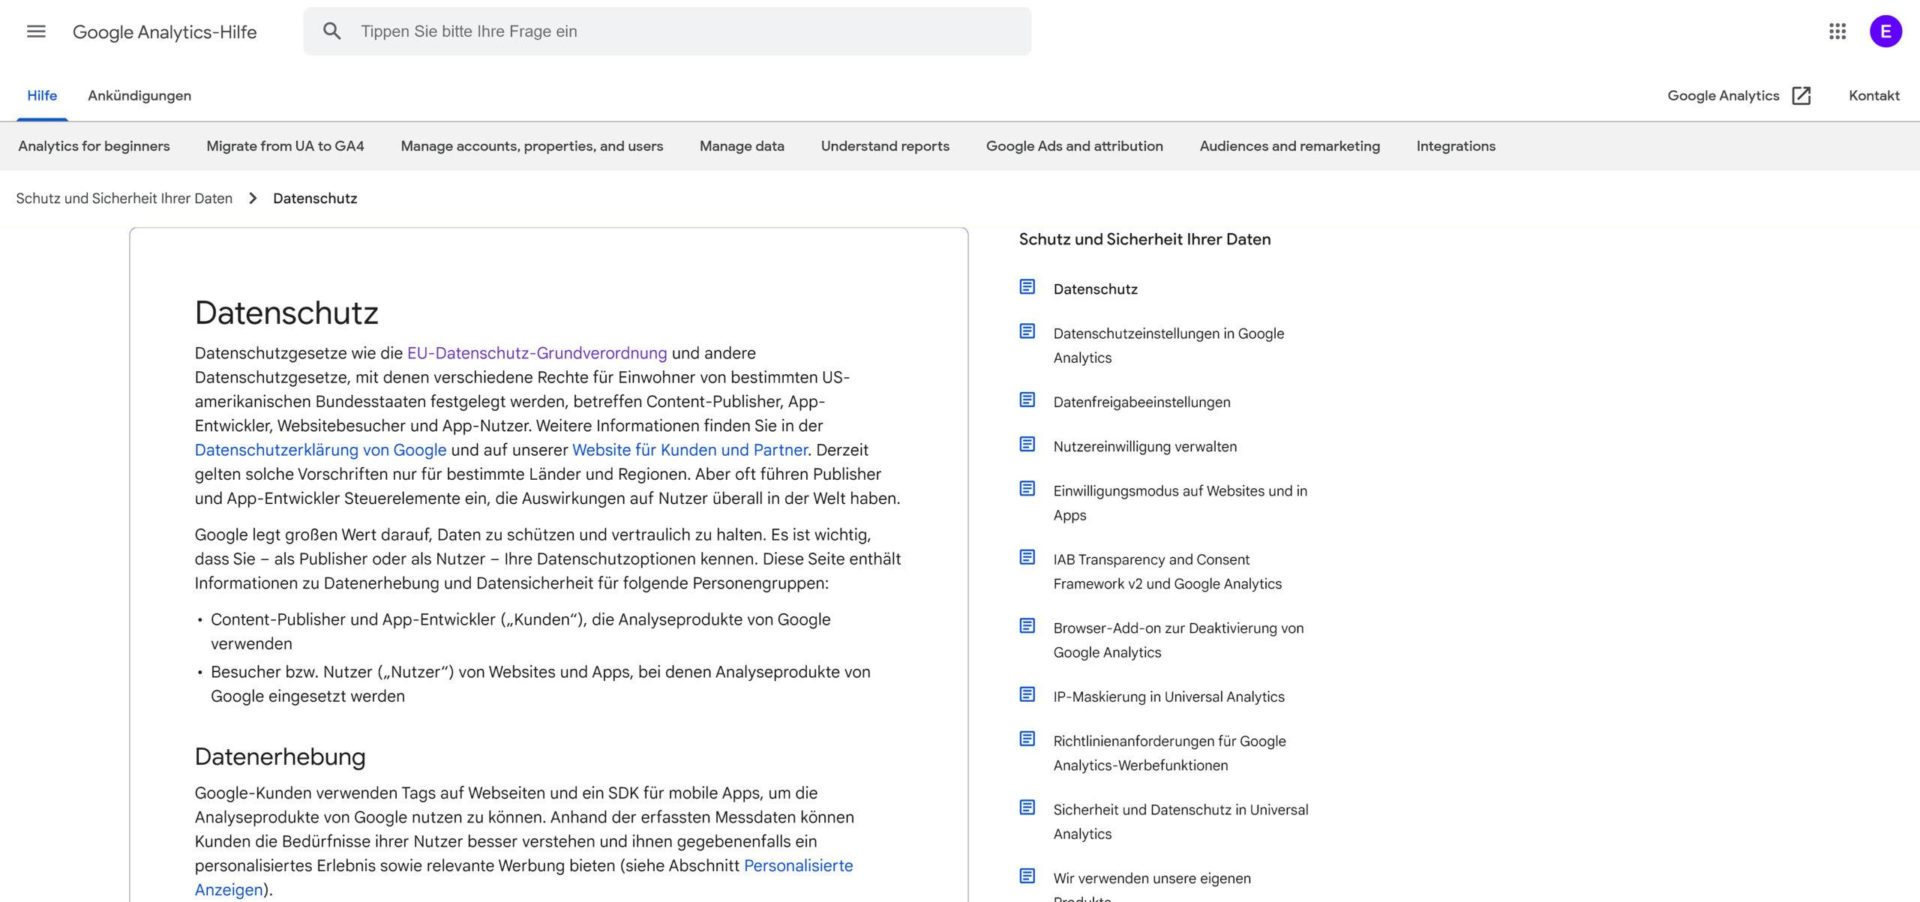Image resolution: width=1920 pixels, height=902 pixels.
Task: Click the Google Analytics external link icon
Action: 1801,96
